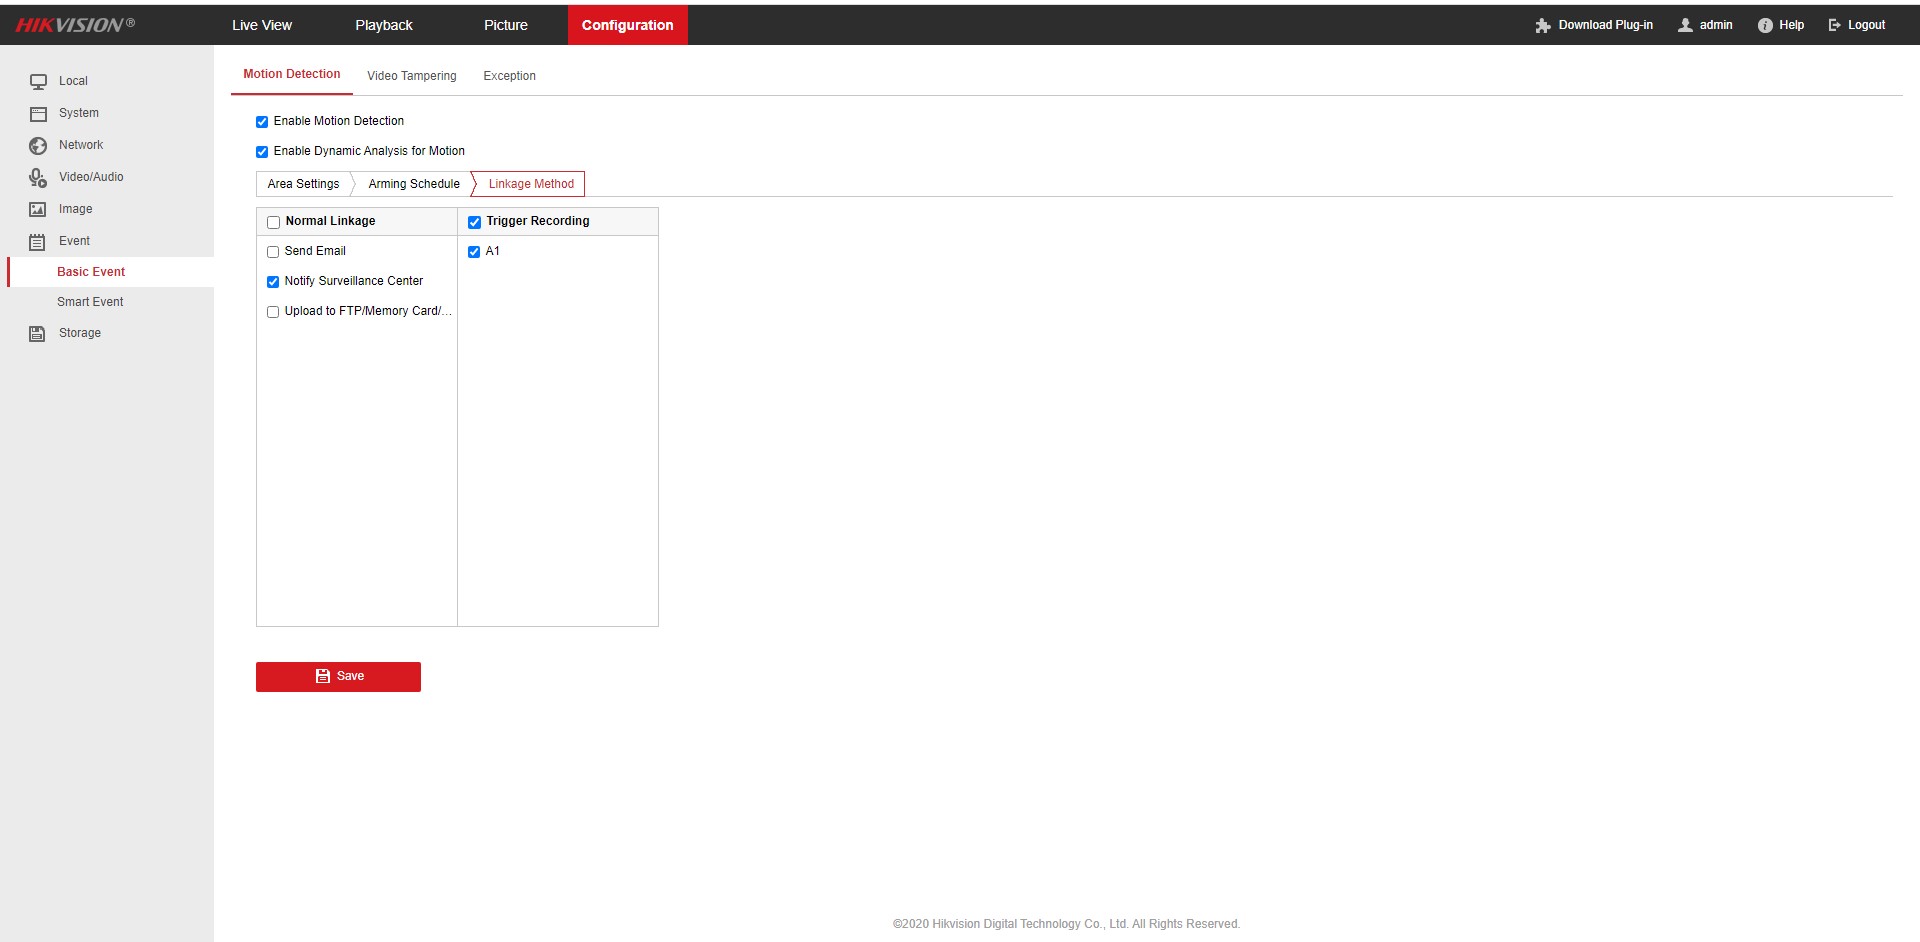This screenshot has width=1920, height=942.
Task: Open the Playback menu in top bar
Action: [x=383, y=25]
